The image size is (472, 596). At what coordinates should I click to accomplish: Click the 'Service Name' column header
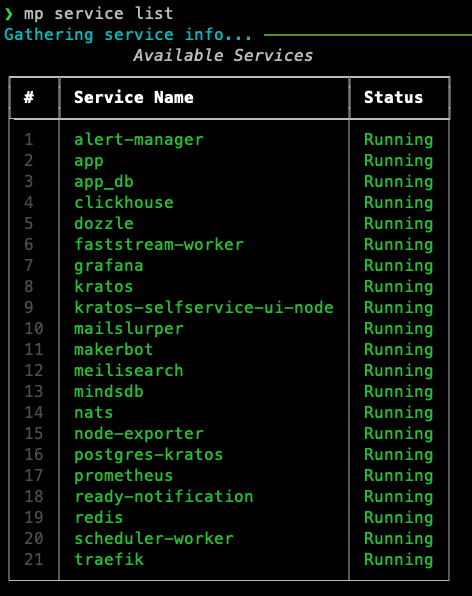tap(134, 98)
